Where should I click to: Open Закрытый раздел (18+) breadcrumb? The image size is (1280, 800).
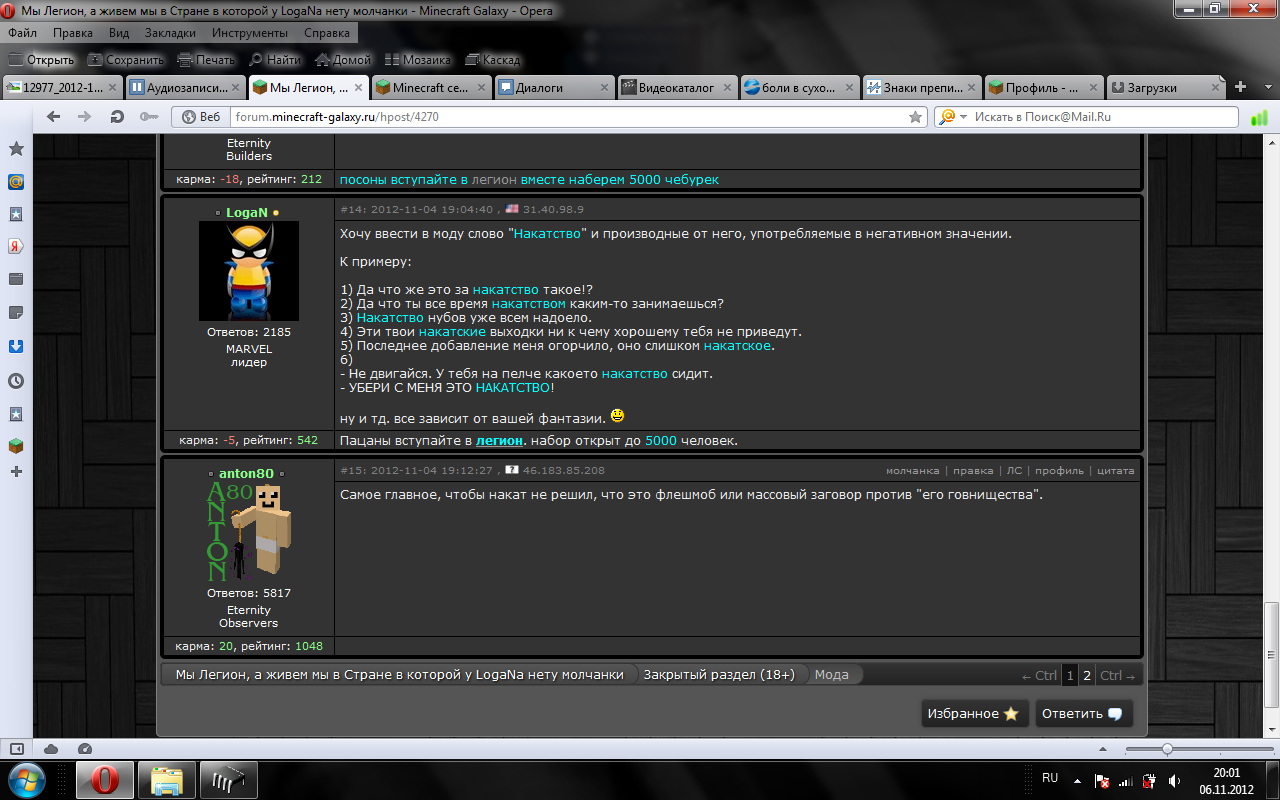[719, 675]
